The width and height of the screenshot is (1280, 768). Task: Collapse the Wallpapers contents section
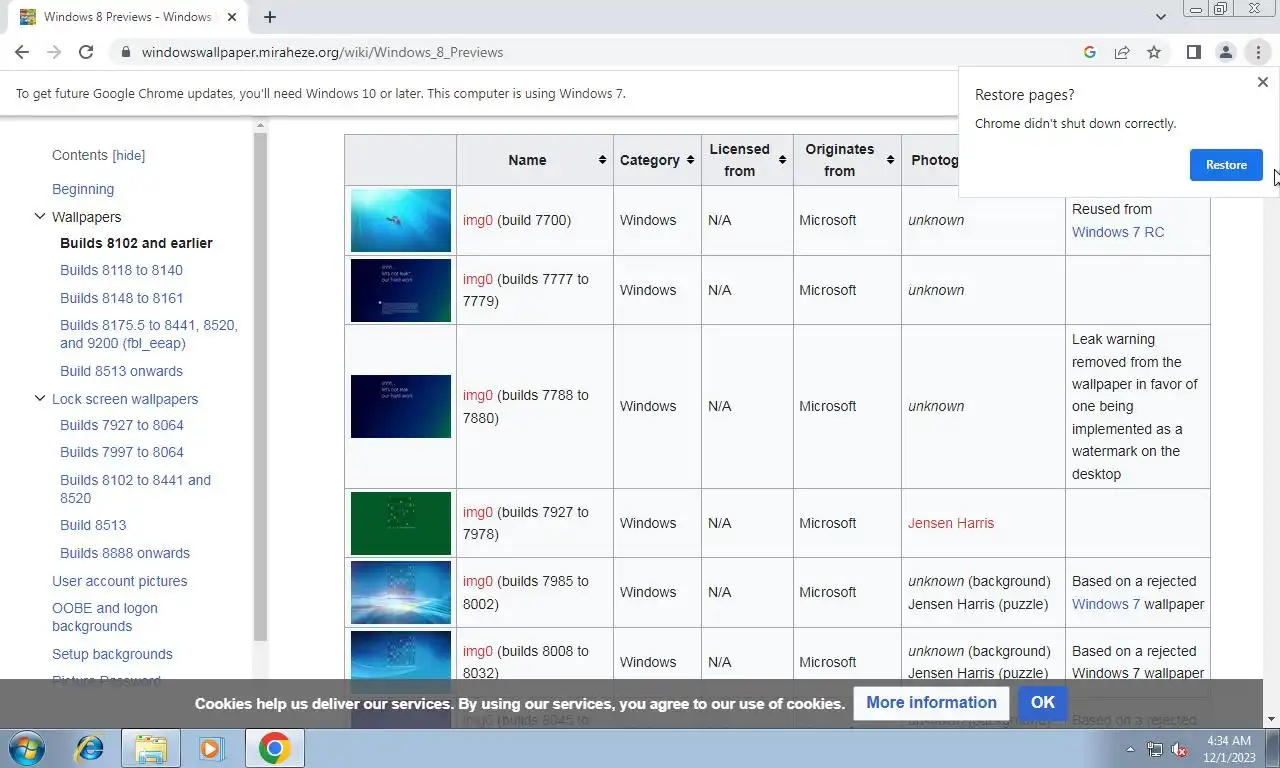(40, 216)
